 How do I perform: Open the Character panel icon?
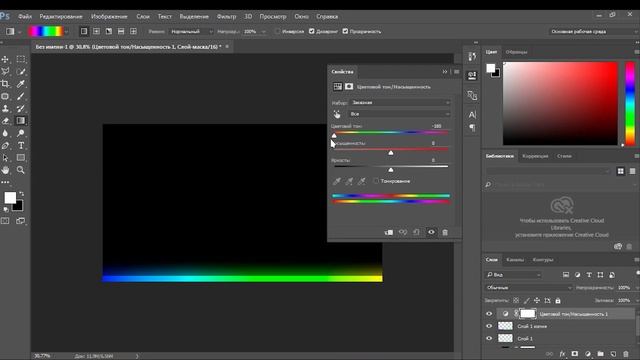[472, 115]
